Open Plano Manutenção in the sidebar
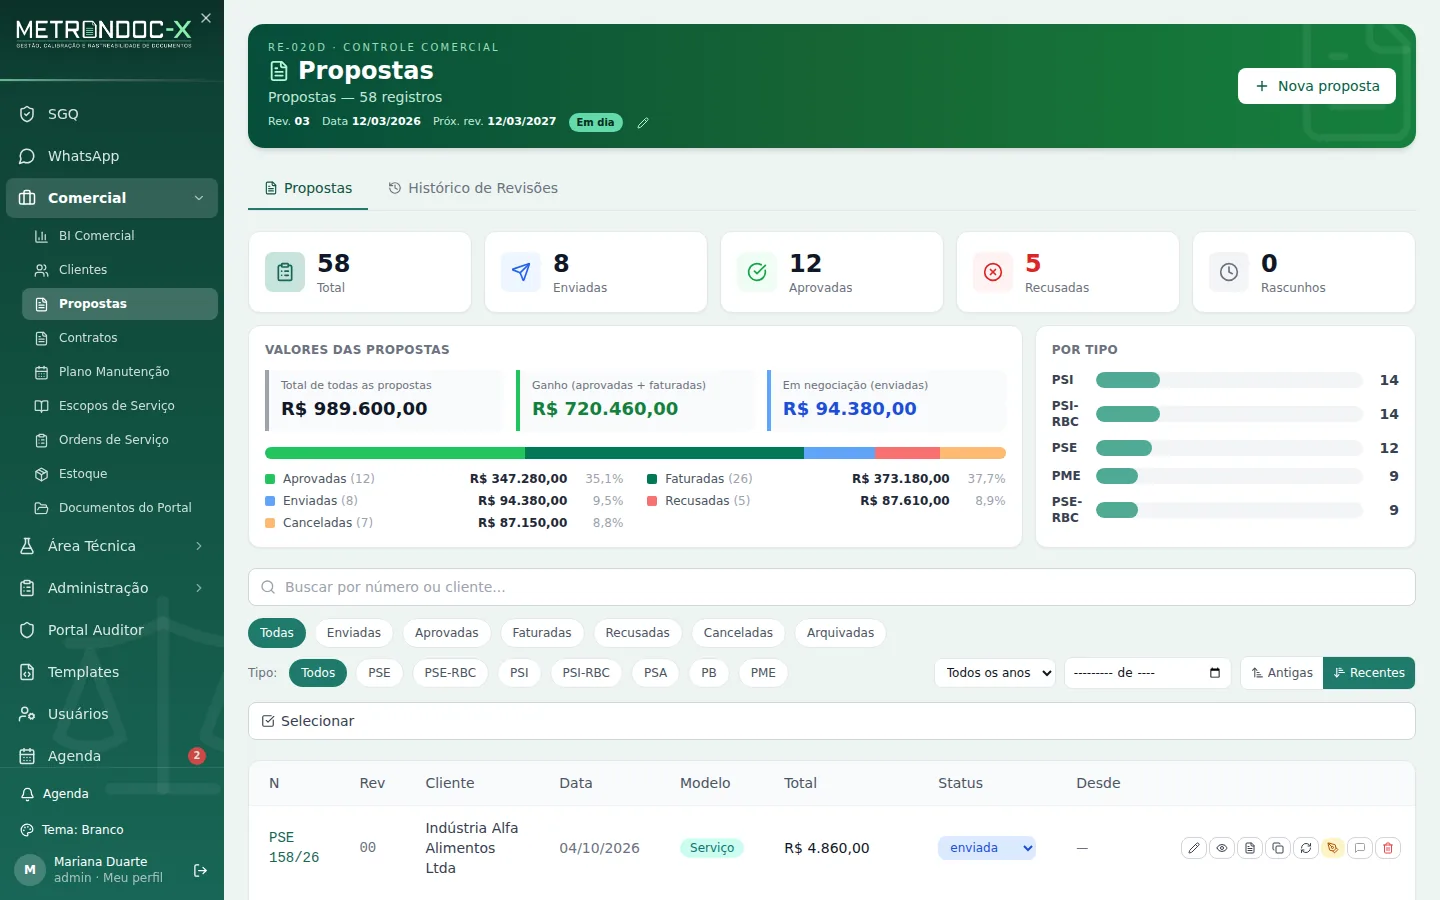Screen dimensions: 1440x900 (x=120, y=372)
